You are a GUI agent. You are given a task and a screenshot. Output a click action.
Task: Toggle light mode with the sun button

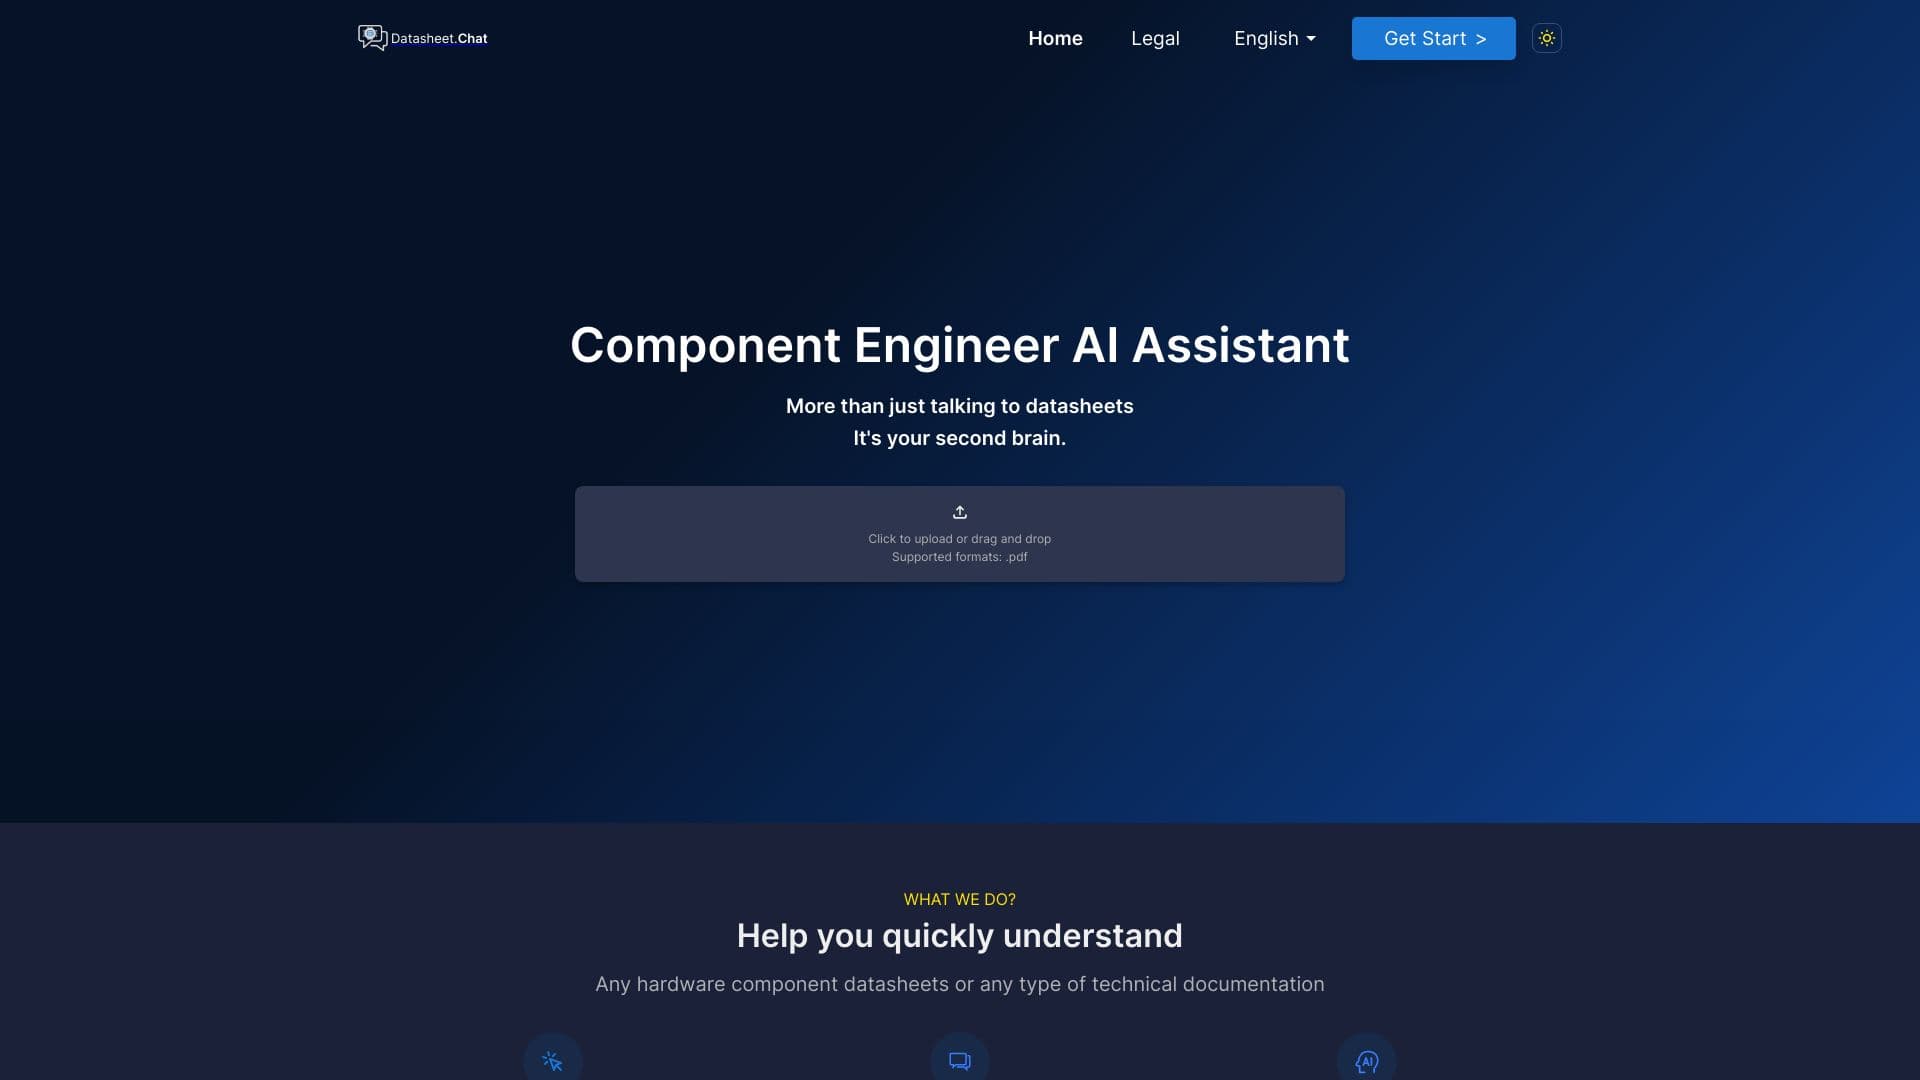tap(1546, 38)
